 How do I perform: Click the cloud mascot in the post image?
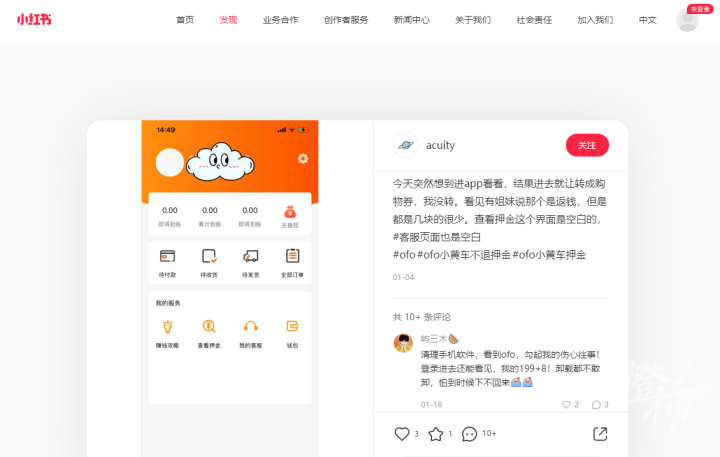[220, 161]
